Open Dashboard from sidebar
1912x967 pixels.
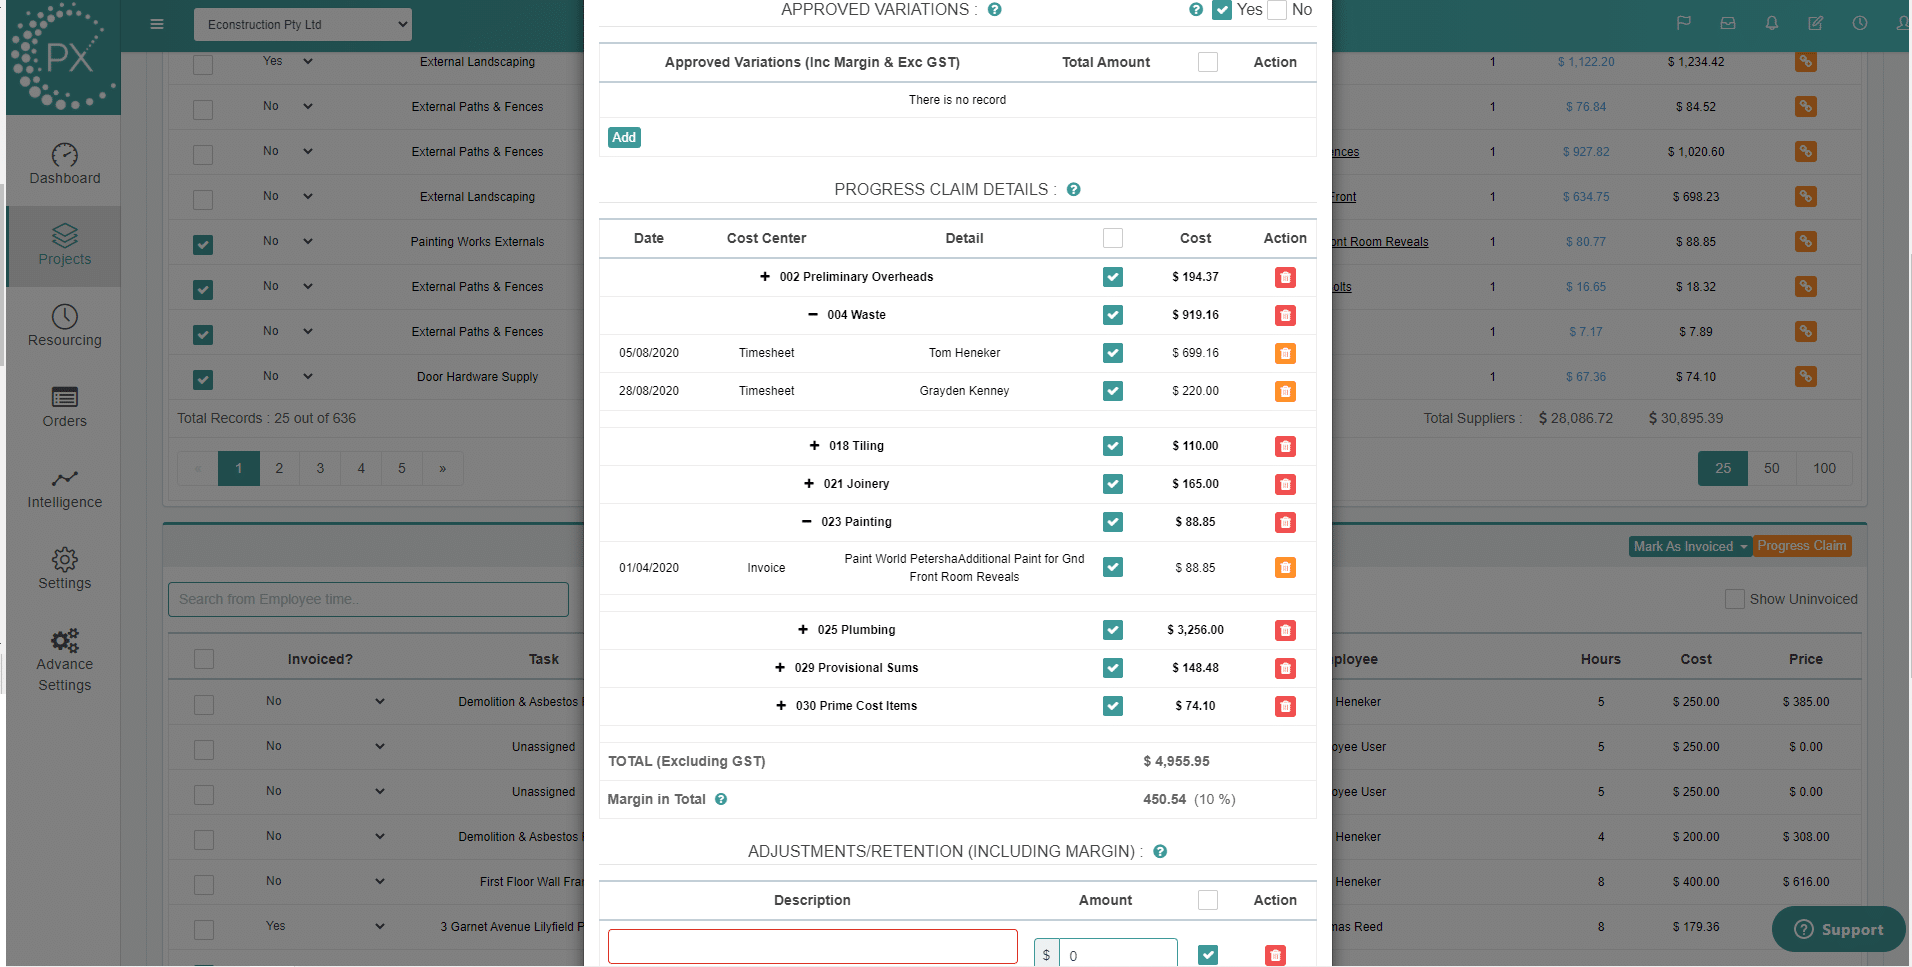click(x=65, y=165)
